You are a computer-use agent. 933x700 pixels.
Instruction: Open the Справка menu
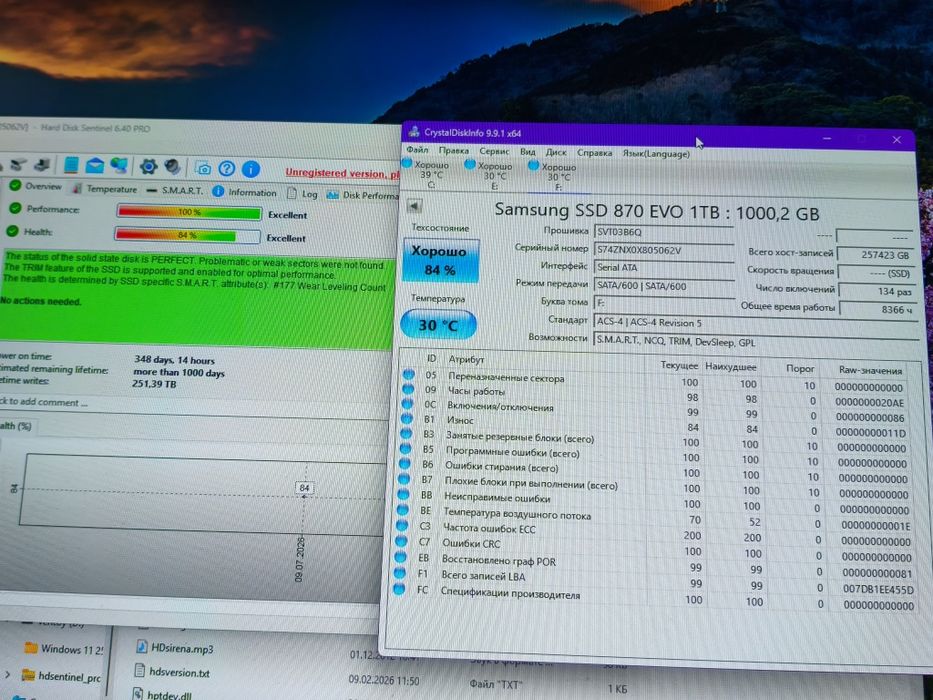point(594,153)
